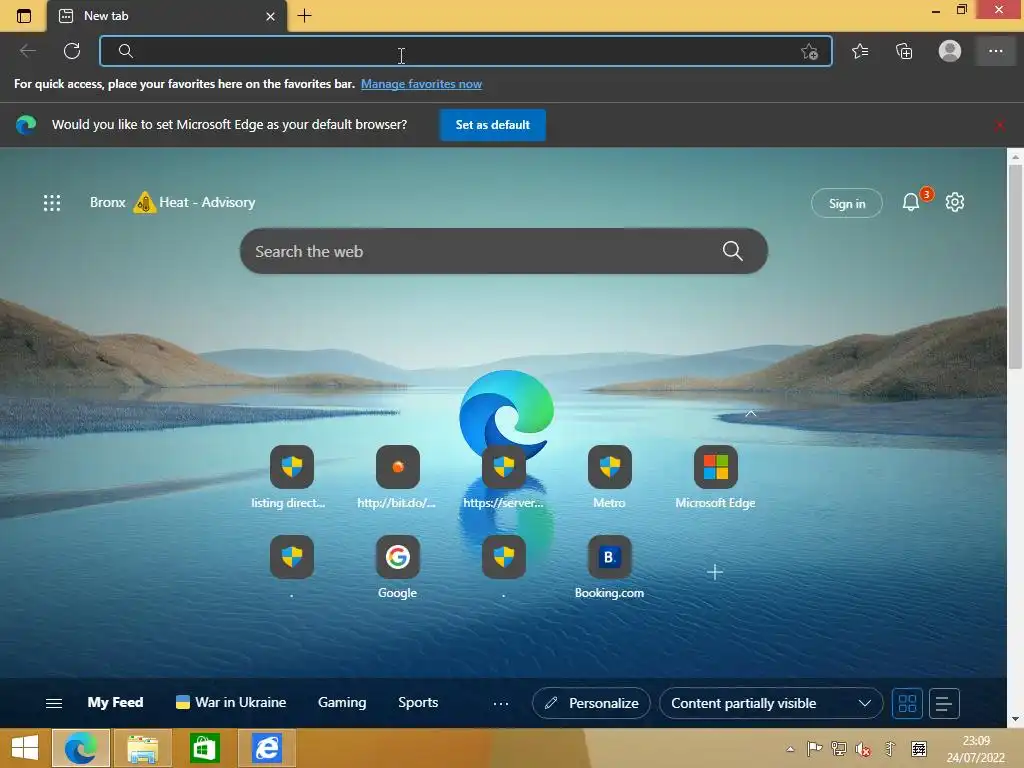The height and width of the screenshot is (768, 1024).
Task: Select the War in Ukraine tab
Action: coord(231,703)
